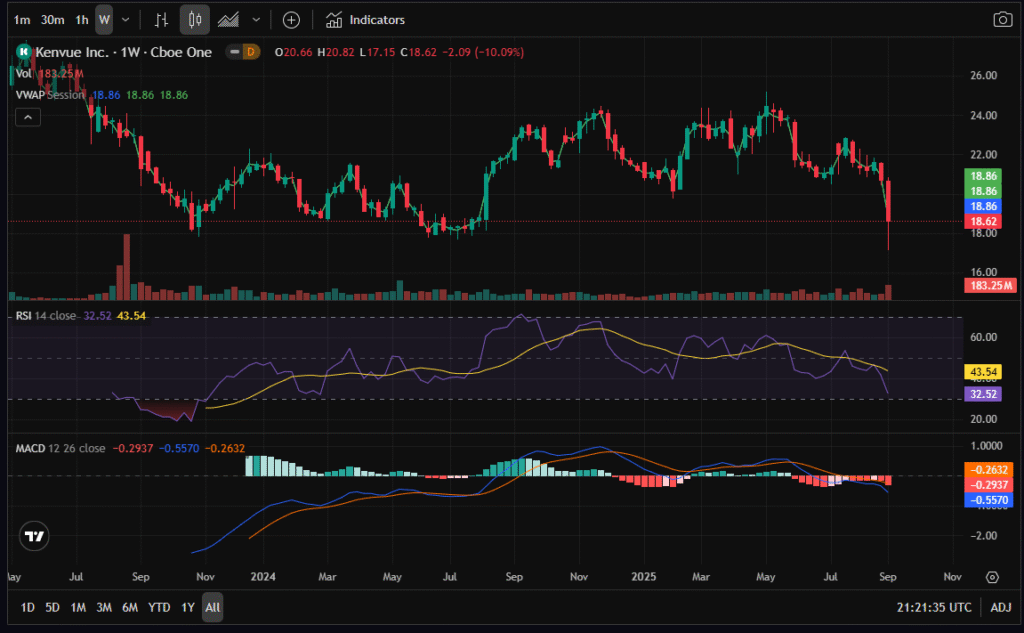Expand the chart style dropdown arrow
The image size is (1024, 633).
coord(258,19)
